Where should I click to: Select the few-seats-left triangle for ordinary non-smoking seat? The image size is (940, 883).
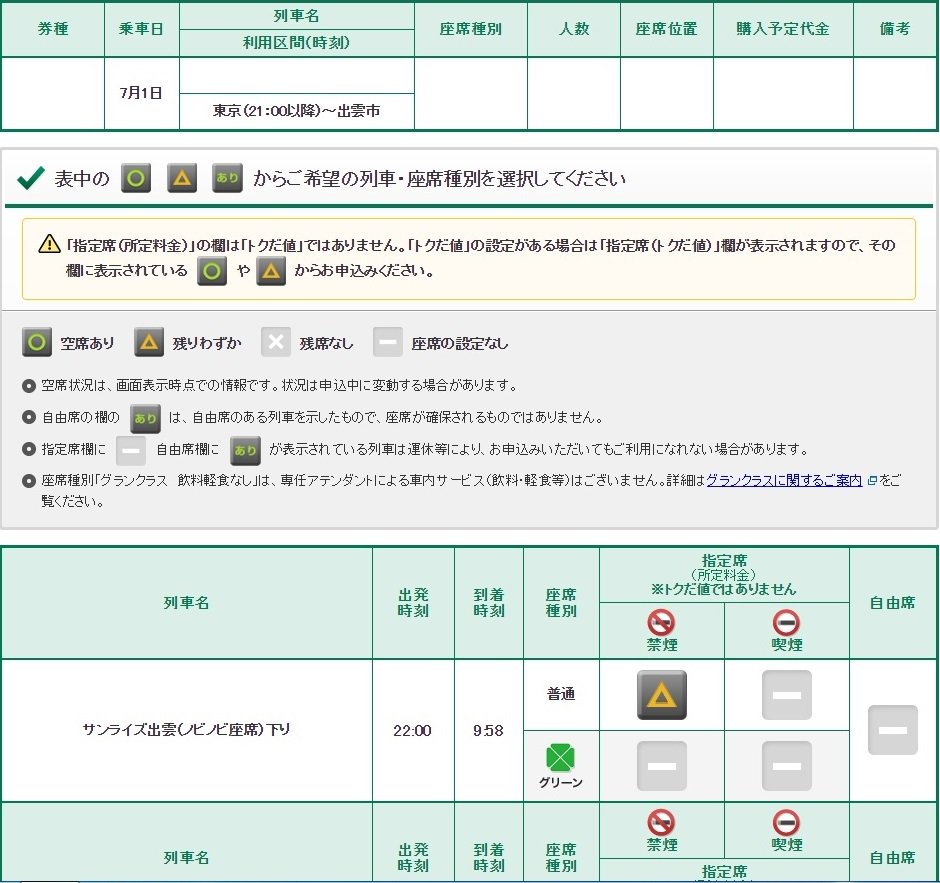pos(662,695)
